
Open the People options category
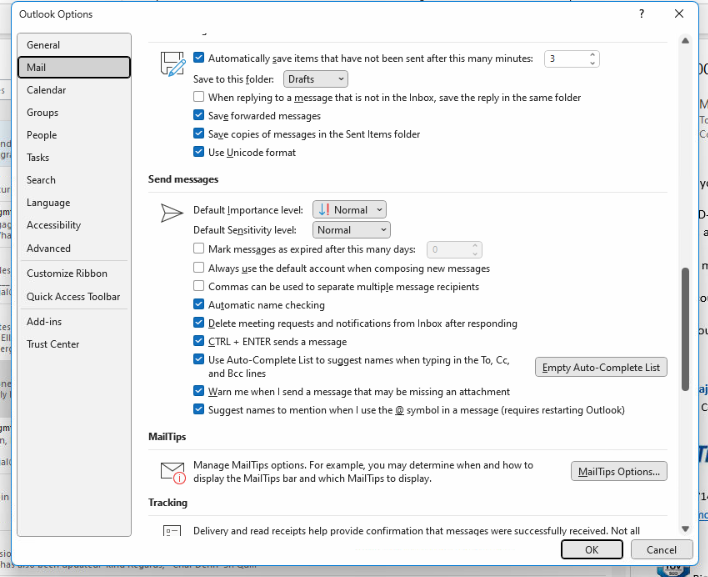click(75, 135)
